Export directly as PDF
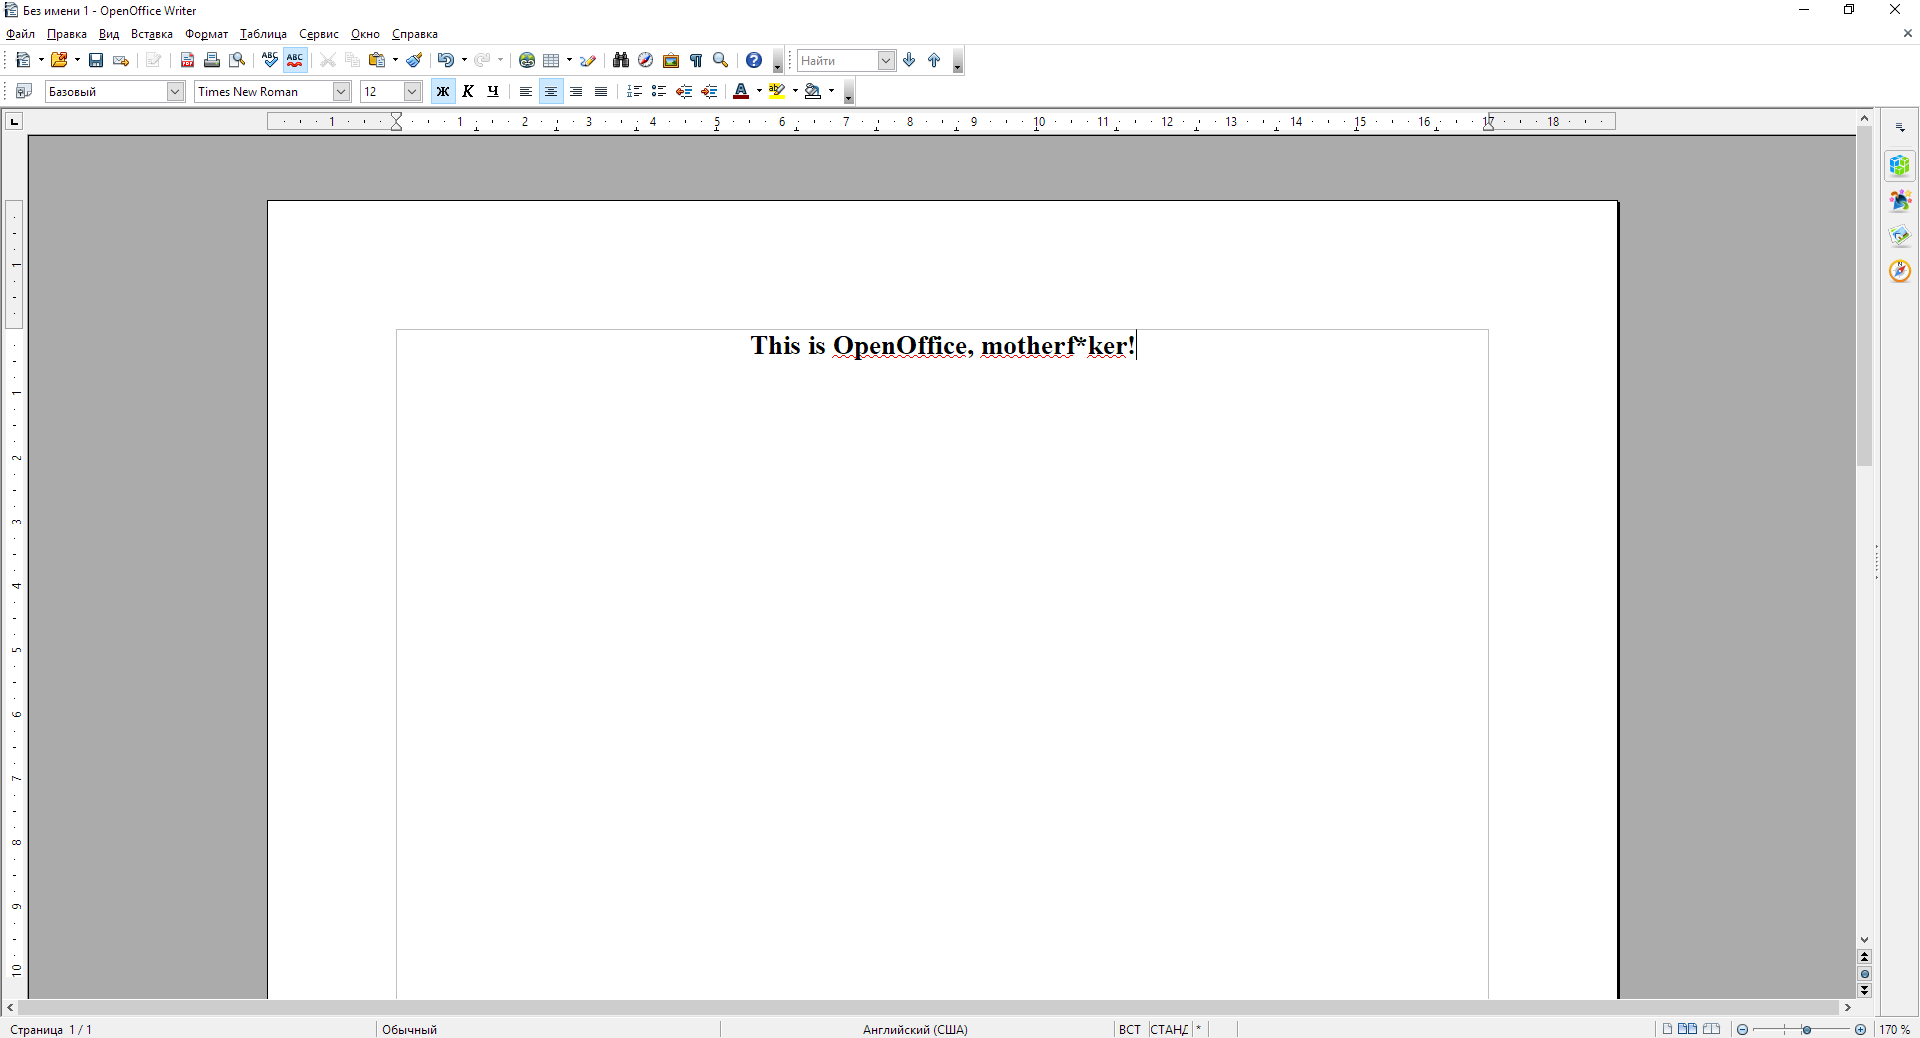 pos(187,60)
